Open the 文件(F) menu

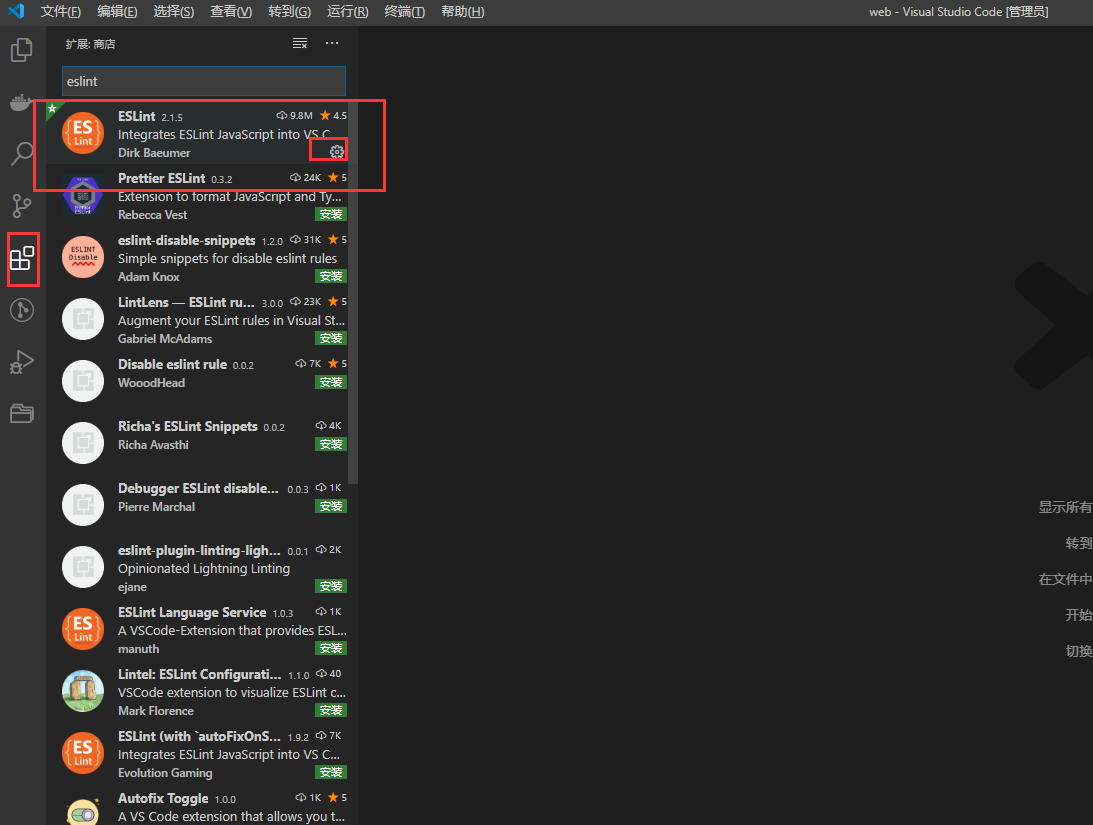point(61,12)
